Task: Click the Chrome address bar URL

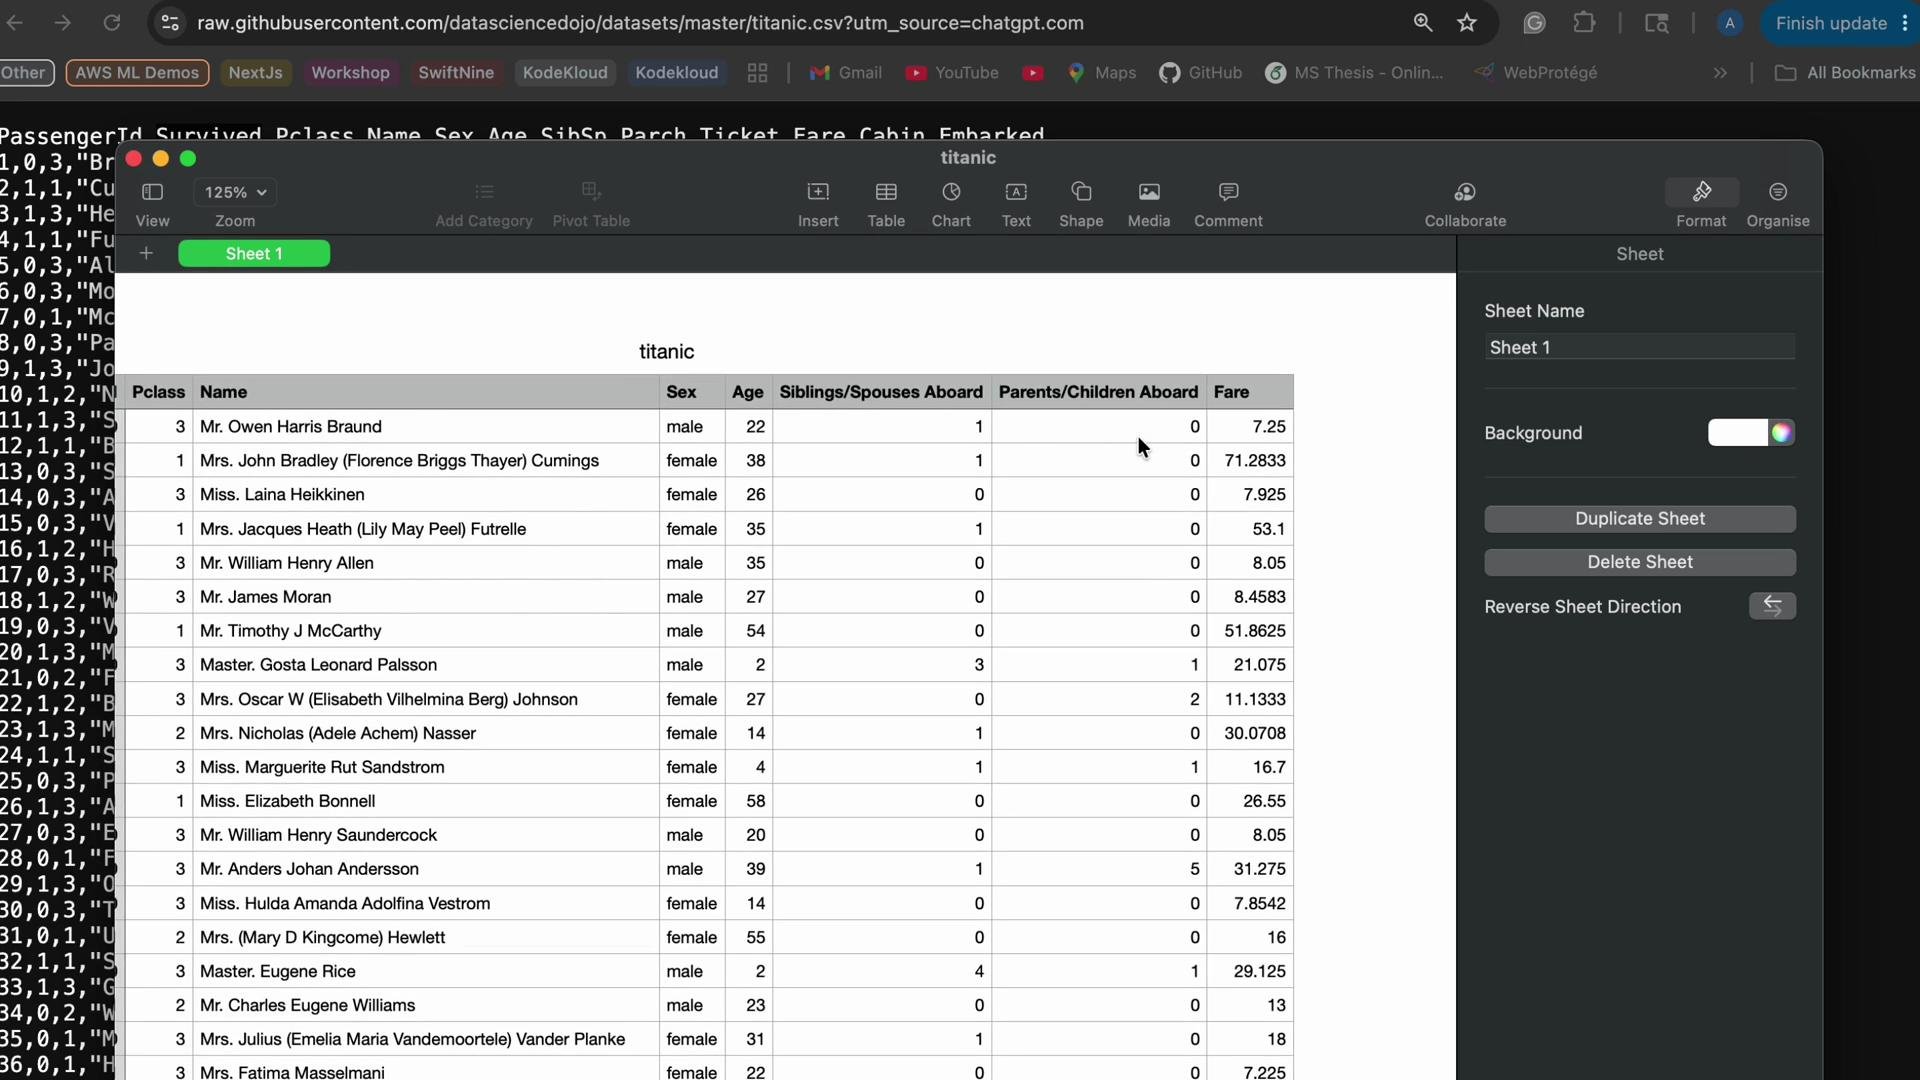Action: coord(640,23)
